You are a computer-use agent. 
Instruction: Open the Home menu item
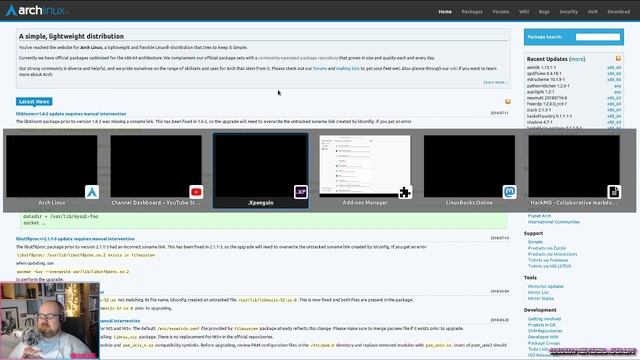click(445, 12)
